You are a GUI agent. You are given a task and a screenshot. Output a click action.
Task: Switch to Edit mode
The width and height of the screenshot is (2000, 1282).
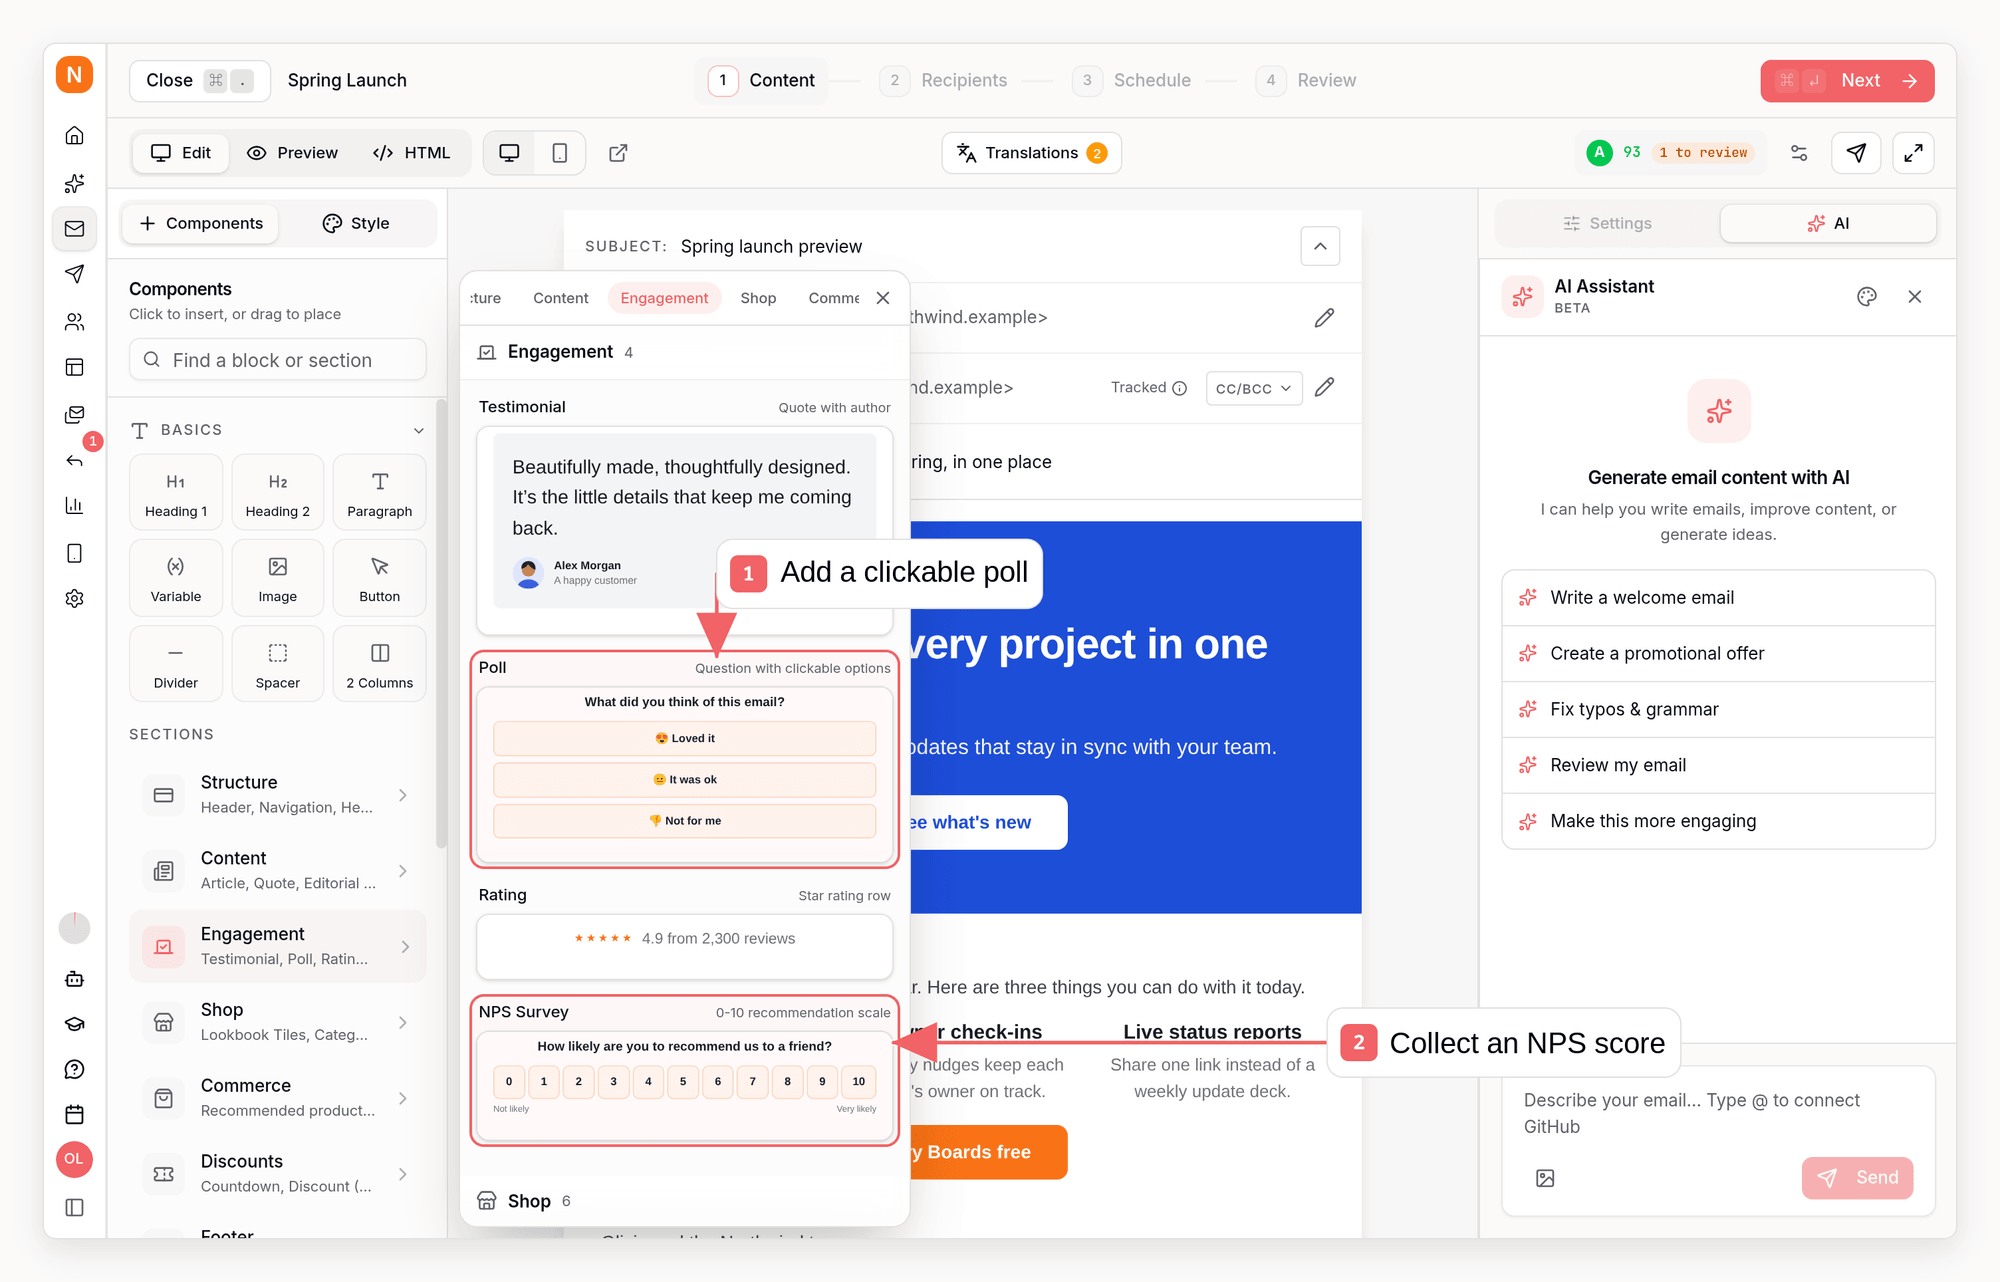(181, 153)
